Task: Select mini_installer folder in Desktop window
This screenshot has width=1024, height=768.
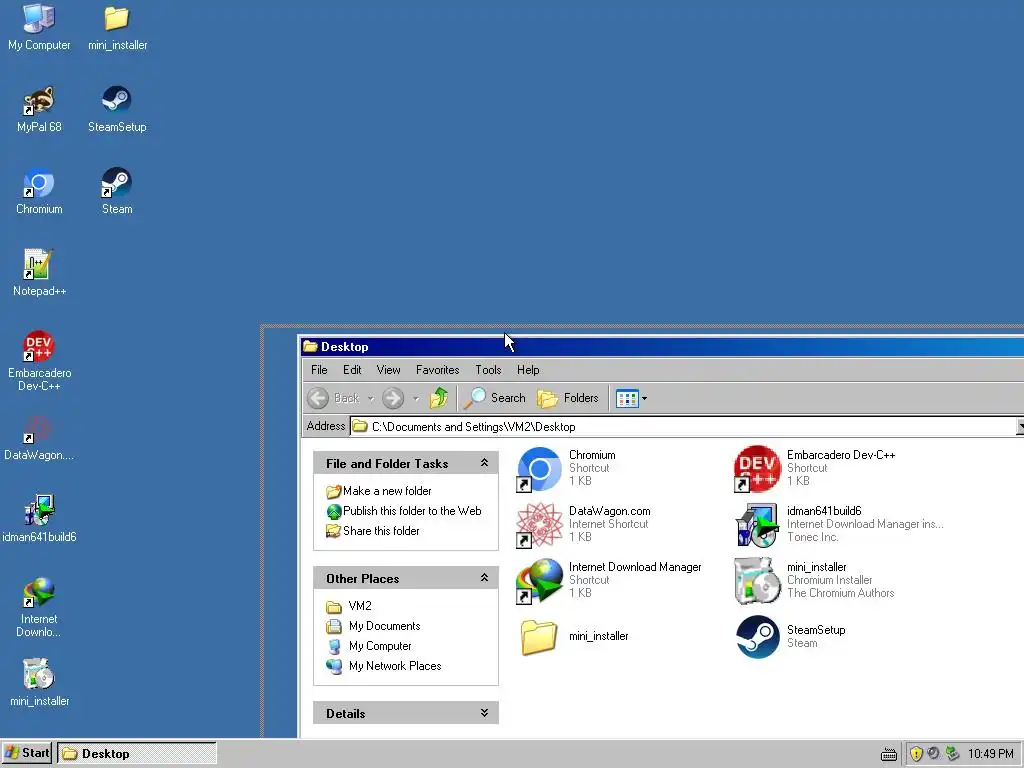Action: (575, 637)
